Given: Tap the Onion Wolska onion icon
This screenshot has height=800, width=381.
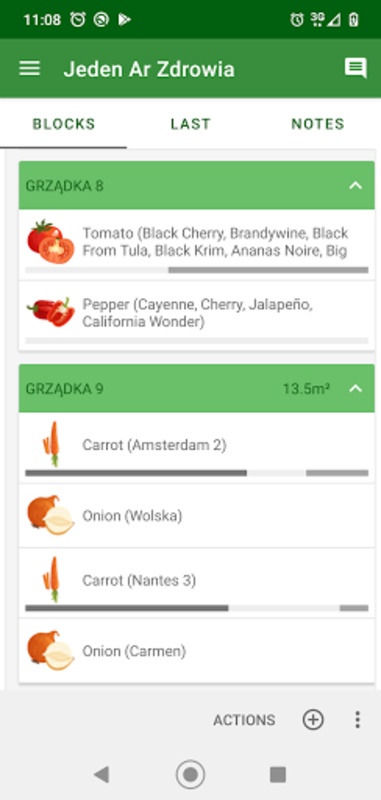Looking at the screenshot, I should point(50,515).
